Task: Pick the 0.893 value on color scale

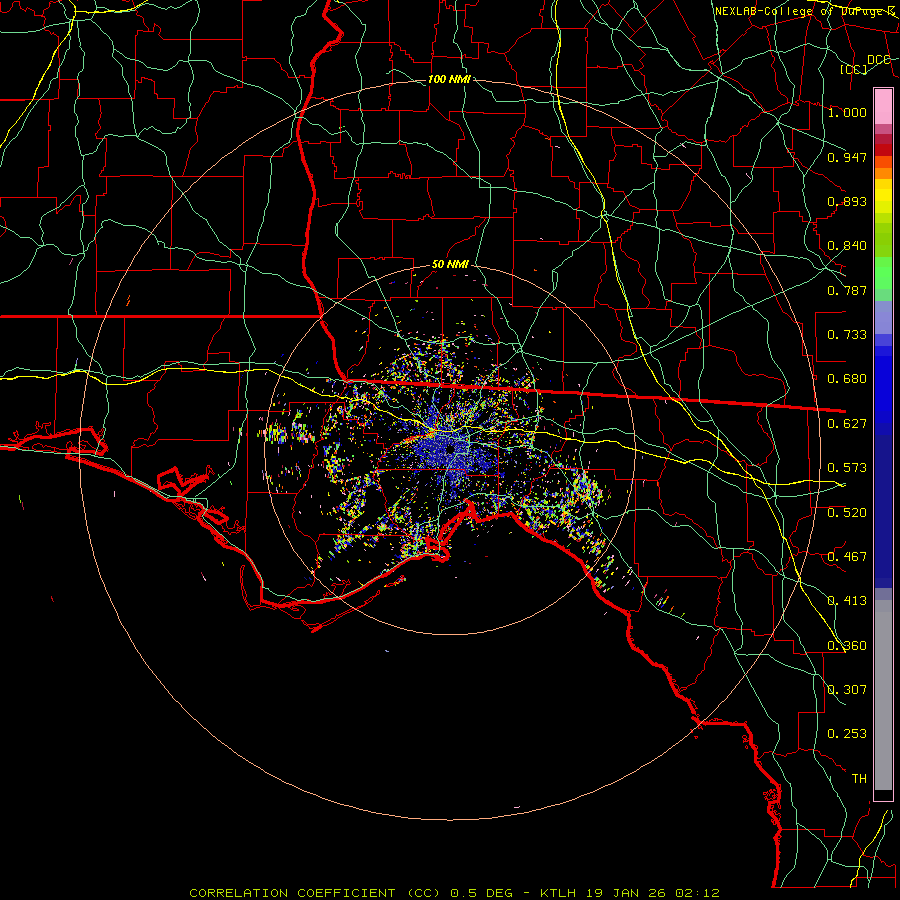Action: pos(847,201)
